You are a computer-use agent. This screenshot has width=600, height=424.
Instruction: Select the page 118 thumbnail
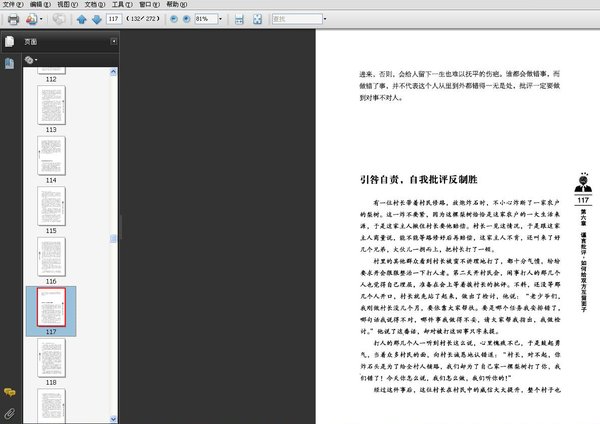tap(51, 358)
